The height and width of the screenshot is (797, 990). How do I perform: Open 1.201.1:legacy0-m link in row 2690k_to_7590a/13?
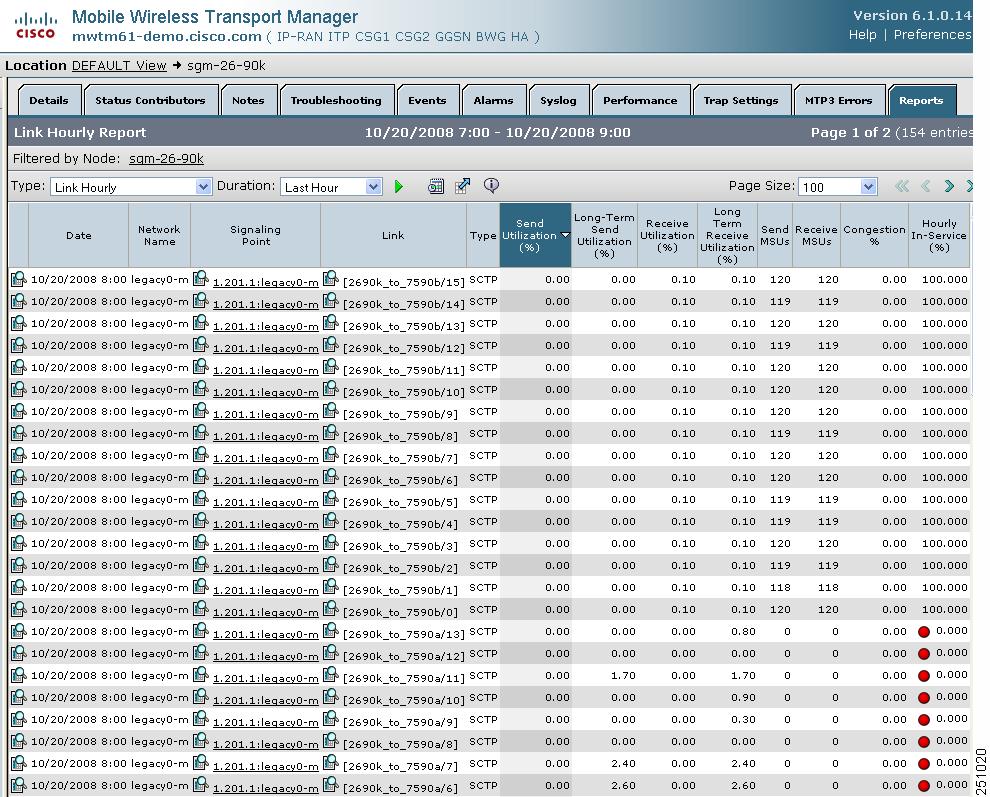(266, 633)
